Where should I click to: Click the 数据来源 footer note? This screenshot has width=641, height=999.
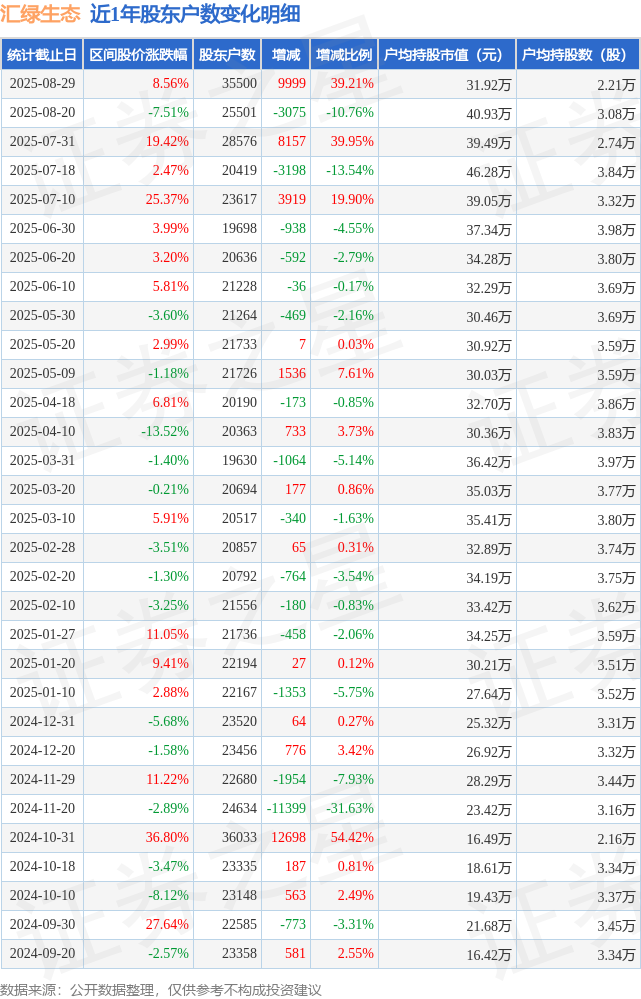click(161, 989)
